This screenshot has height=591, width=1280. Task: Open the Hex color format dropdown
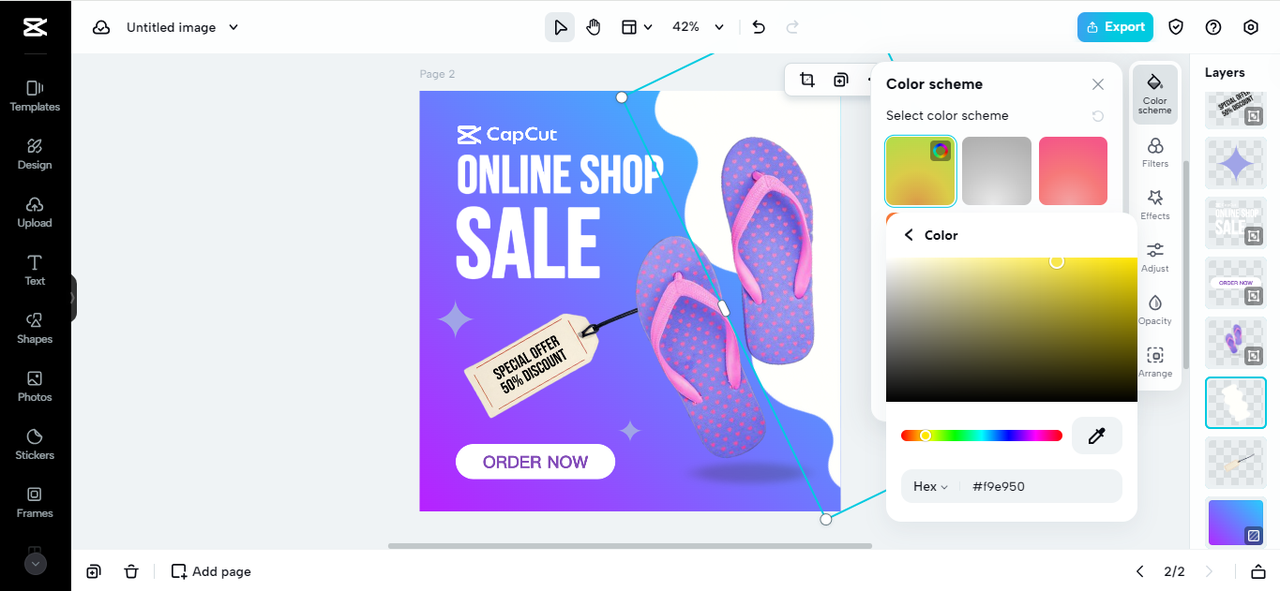(930, 487)
